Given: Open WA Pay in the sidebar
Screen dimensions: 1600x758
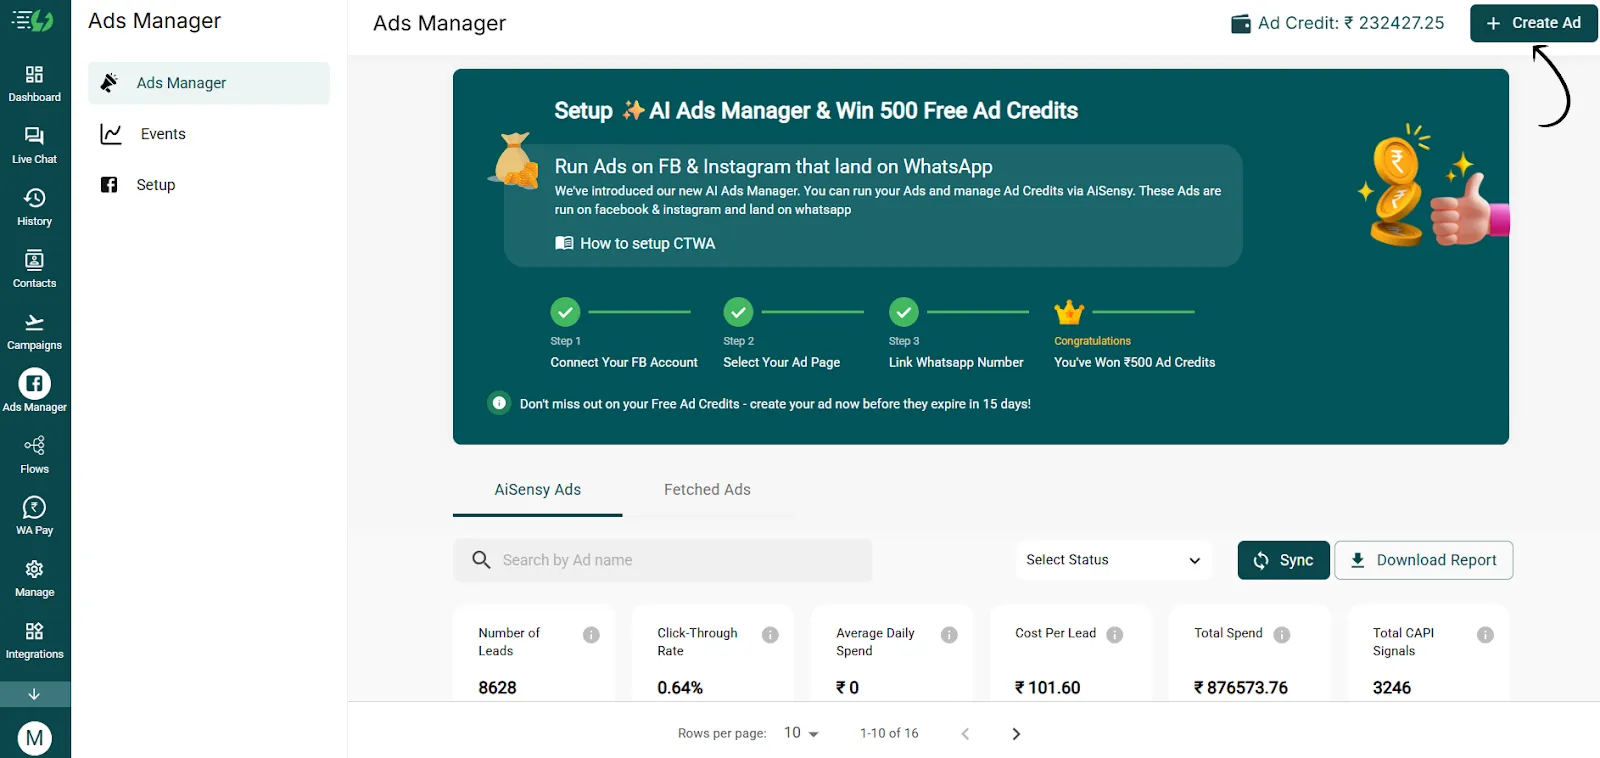Looking at the screenshot, I should coord(35,516).
